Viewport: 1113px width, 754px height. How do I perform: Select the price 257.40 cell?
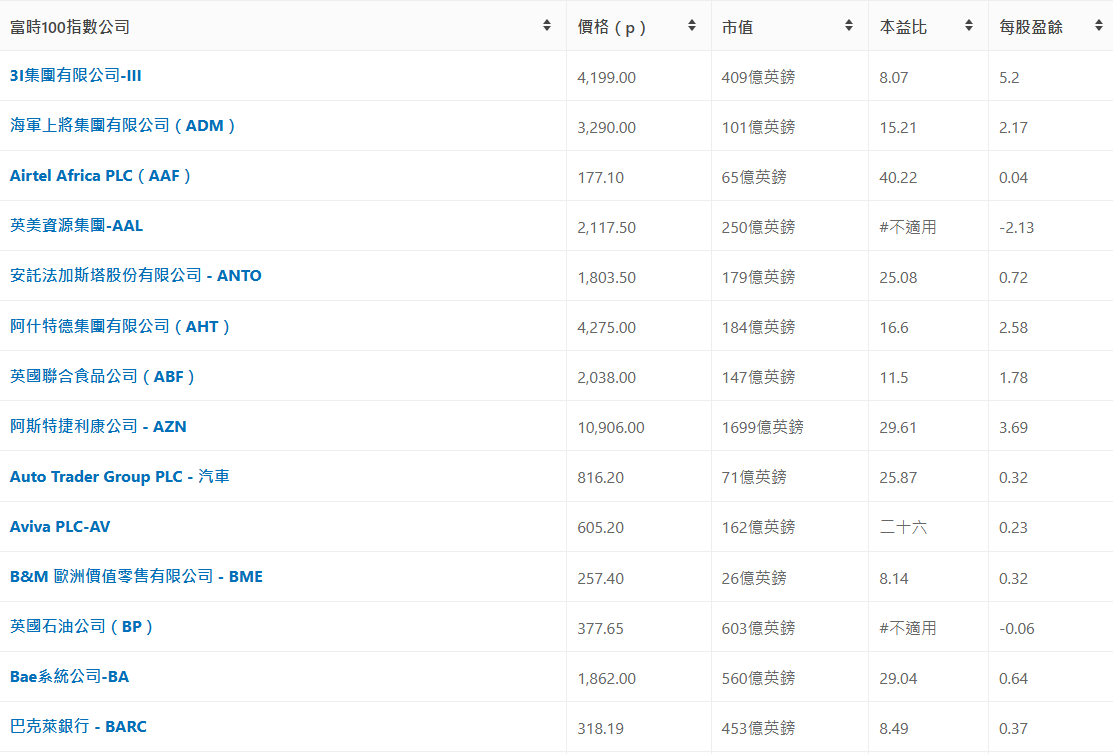pos(601,579)
